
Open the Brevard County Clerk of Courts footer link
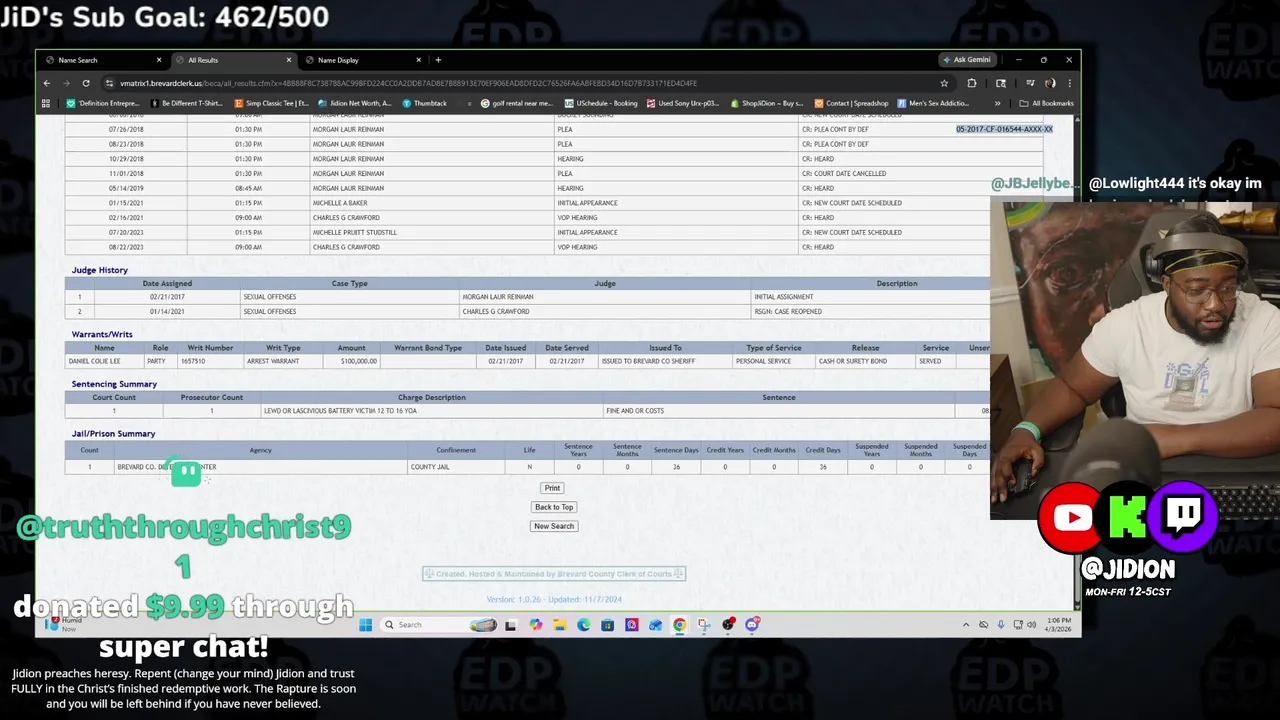point(554,574)
